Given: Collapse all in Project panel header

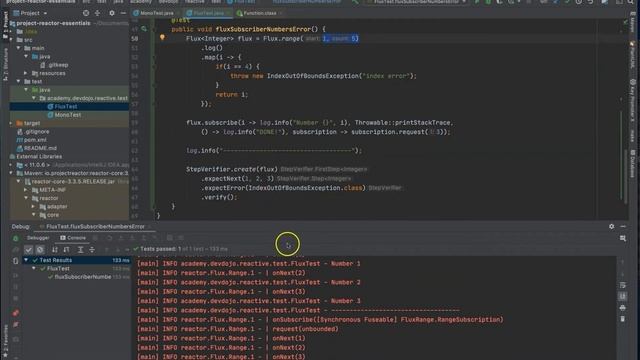Looking at the screenshot, I should pos(98,13).
